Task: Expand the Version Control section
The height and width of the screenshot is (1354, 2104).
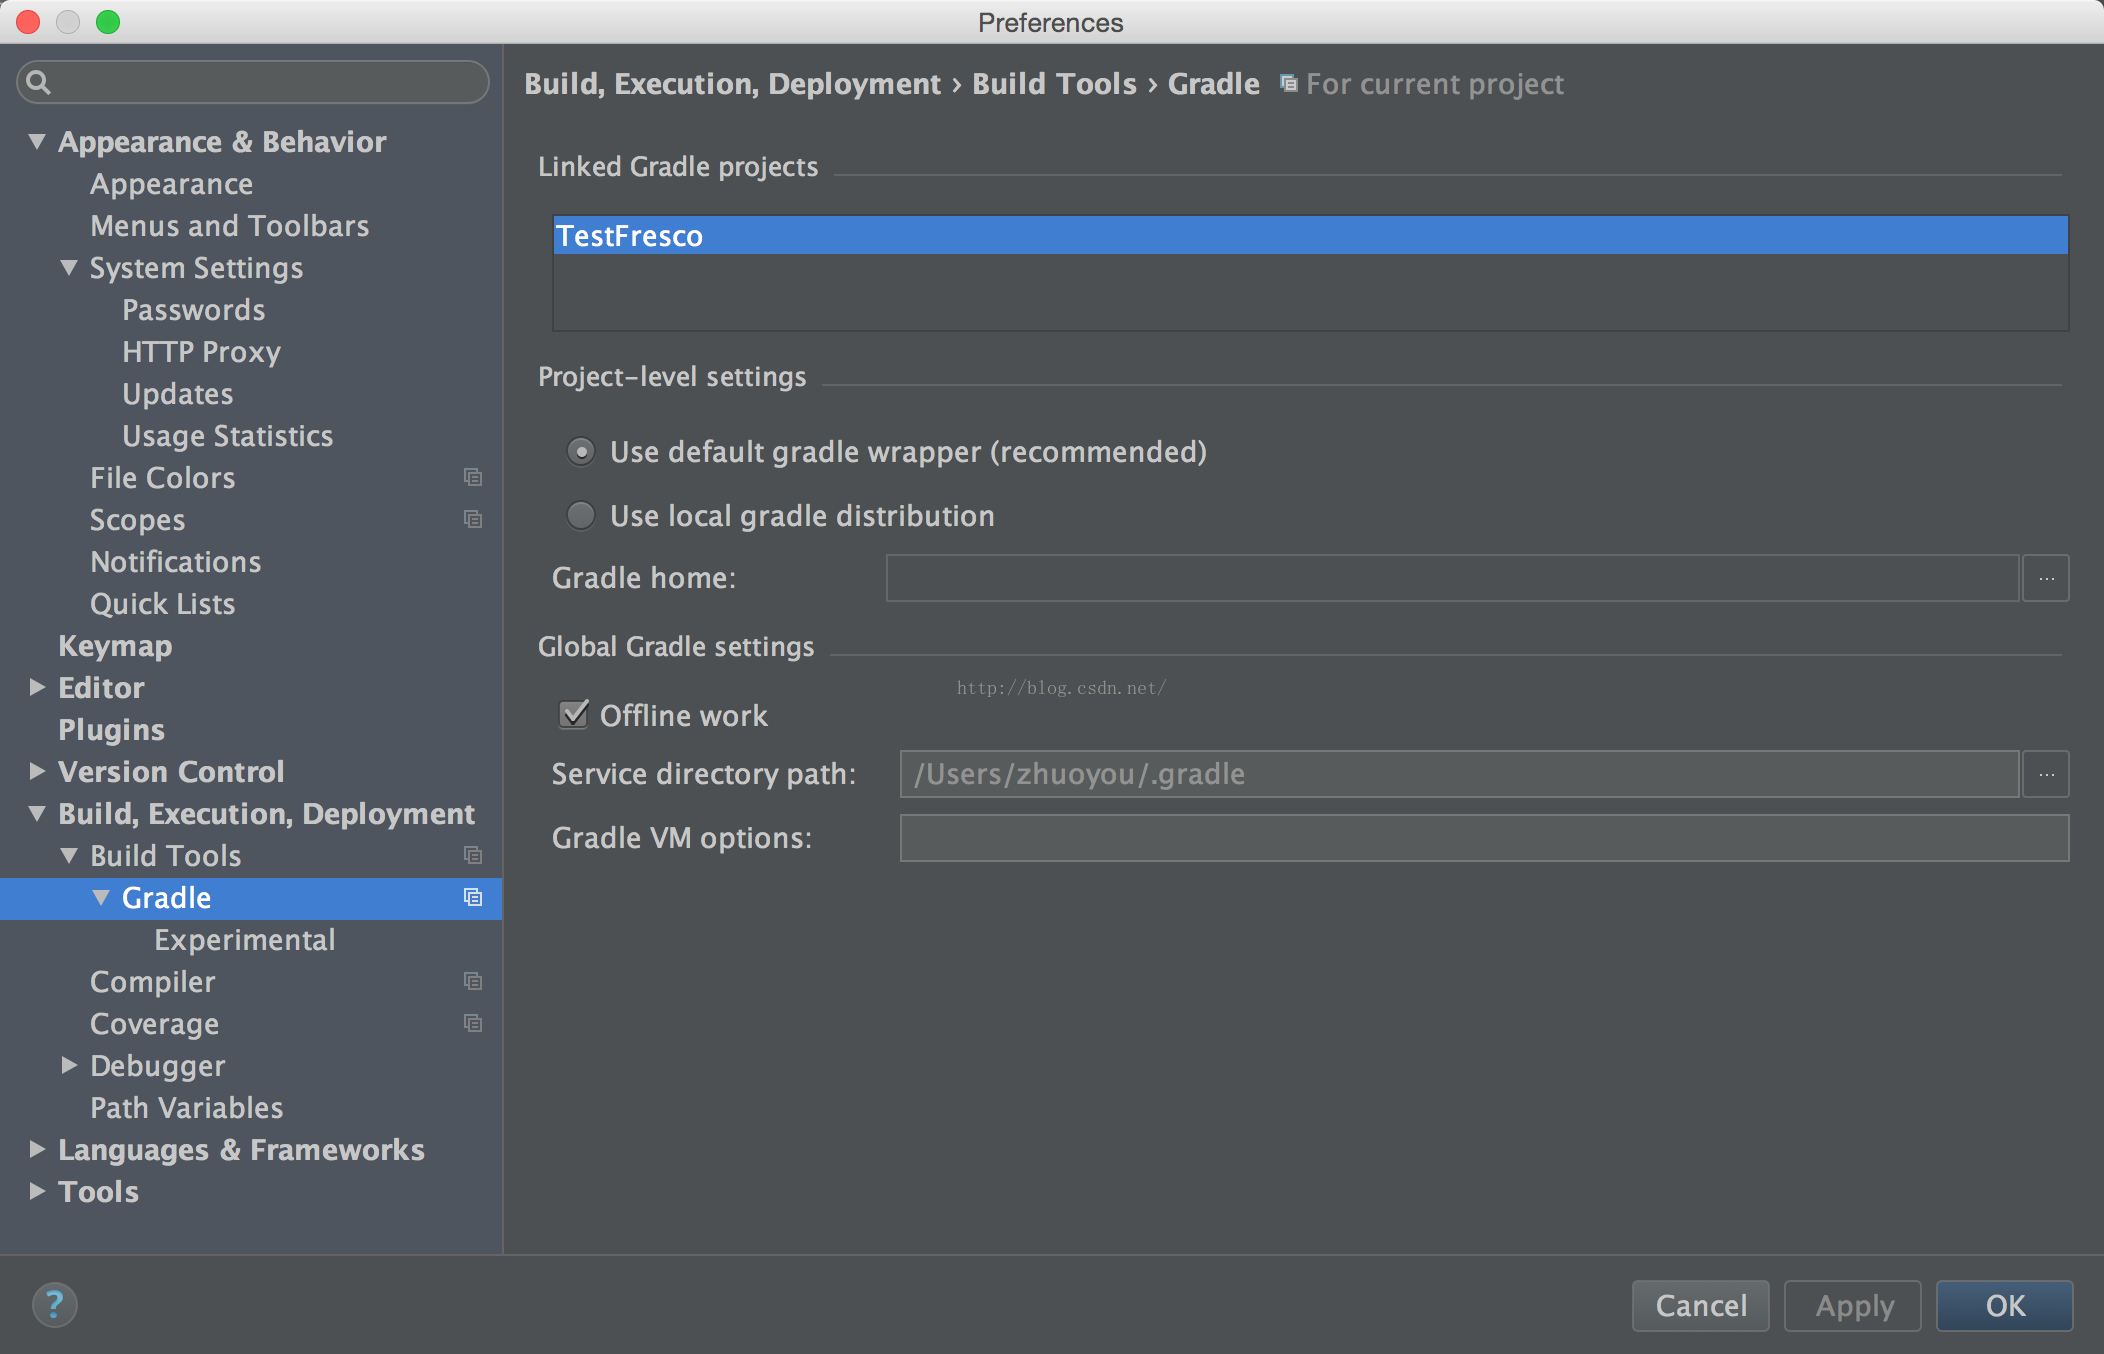Action: coord(37,771)
